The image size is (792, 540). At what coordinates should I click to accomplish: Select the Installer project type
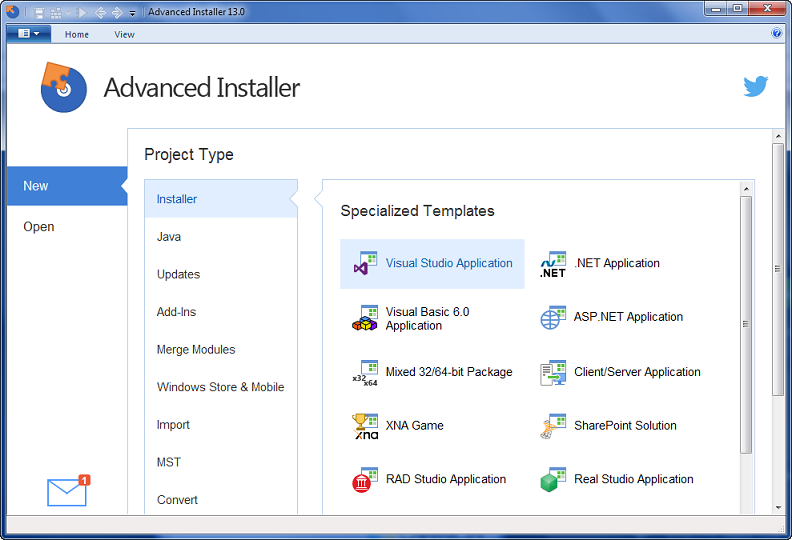pyautogui.click(x=221, y=199)
